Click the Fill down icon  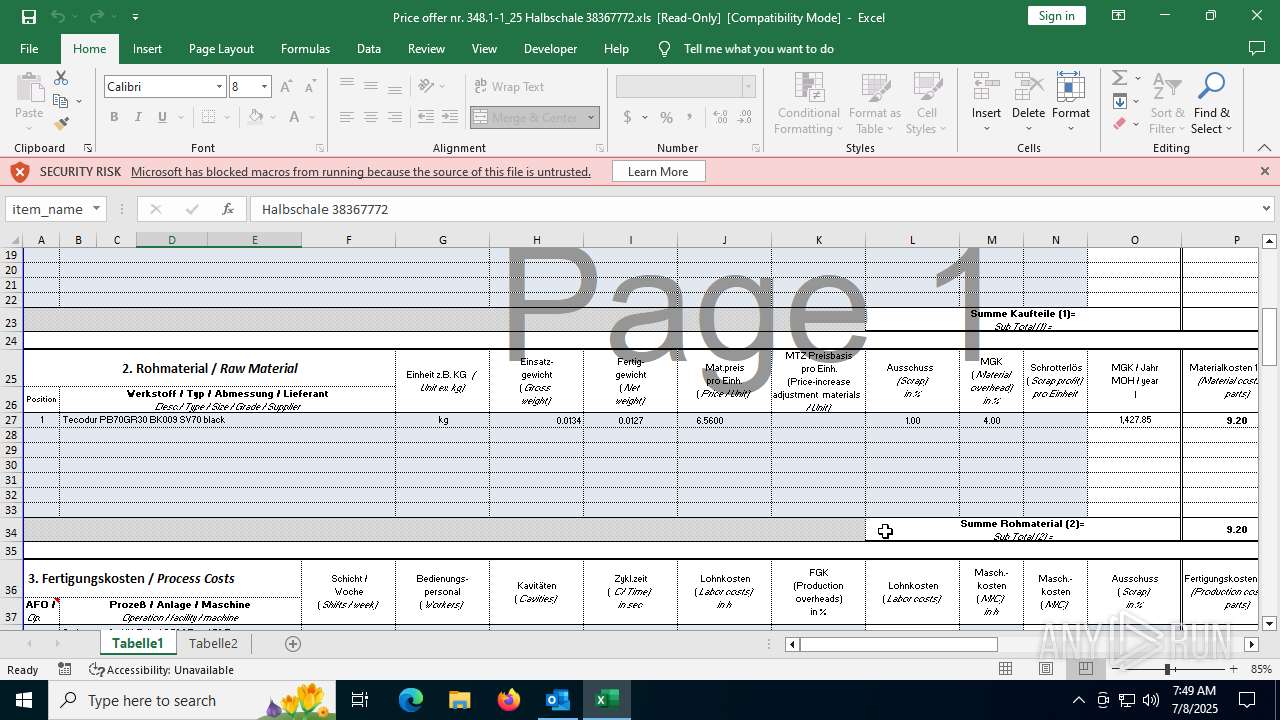pyautogui.click(x=1119, y=101)
